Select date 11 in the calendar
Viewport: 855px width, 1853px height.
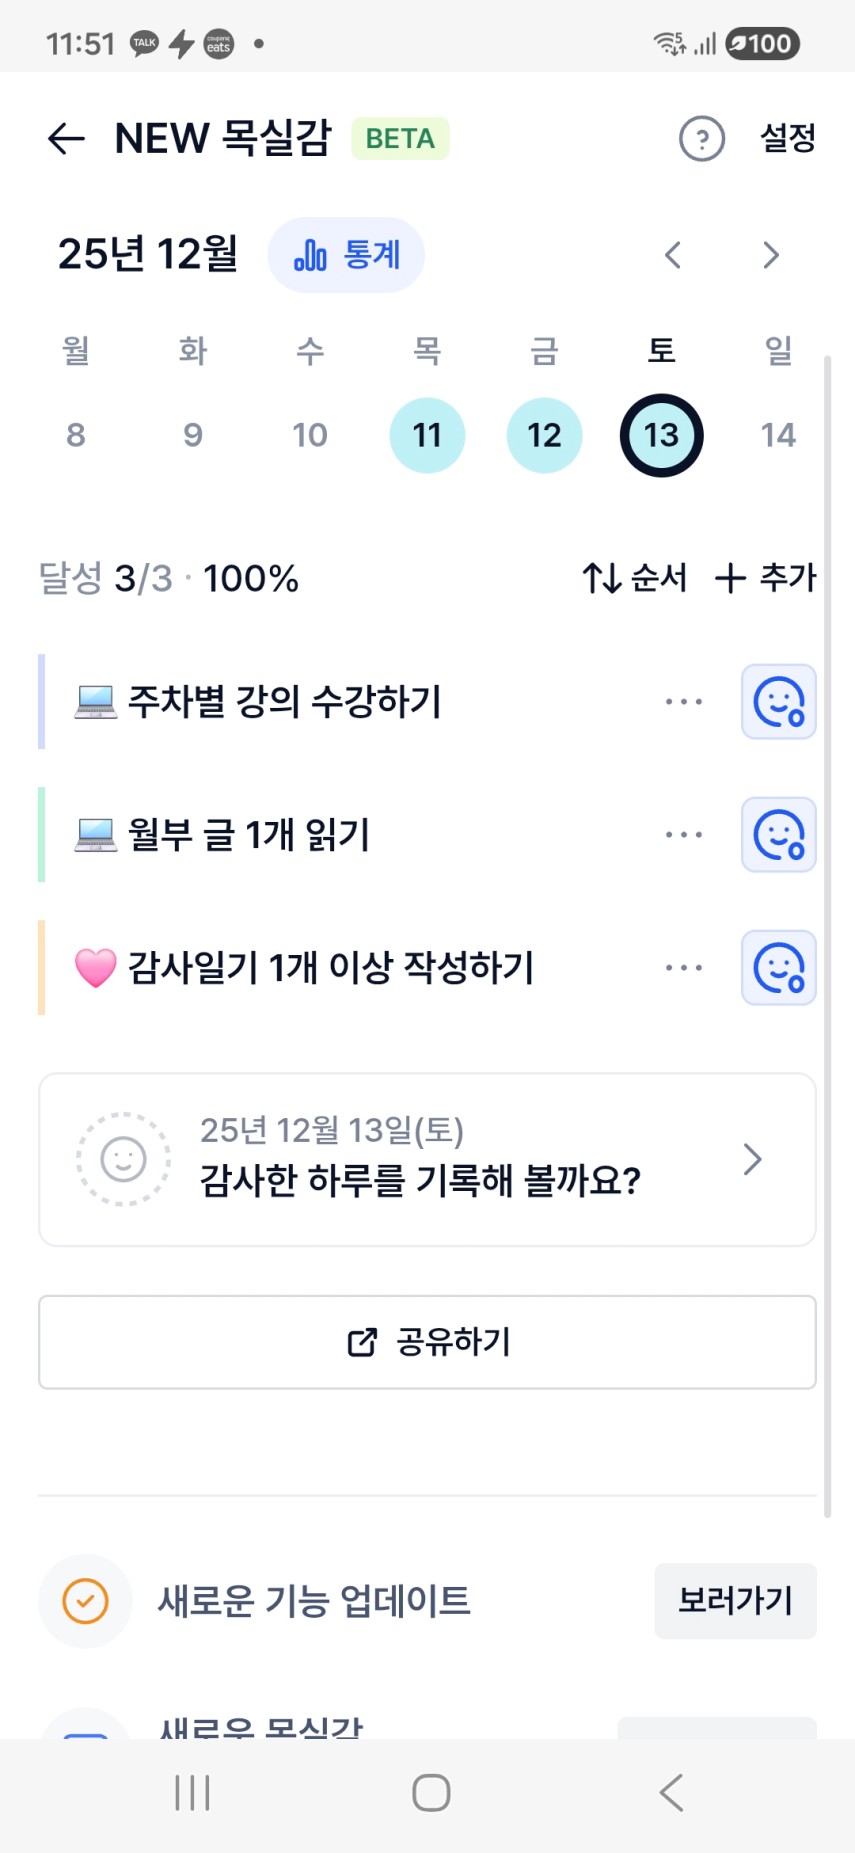pos(427,435)
